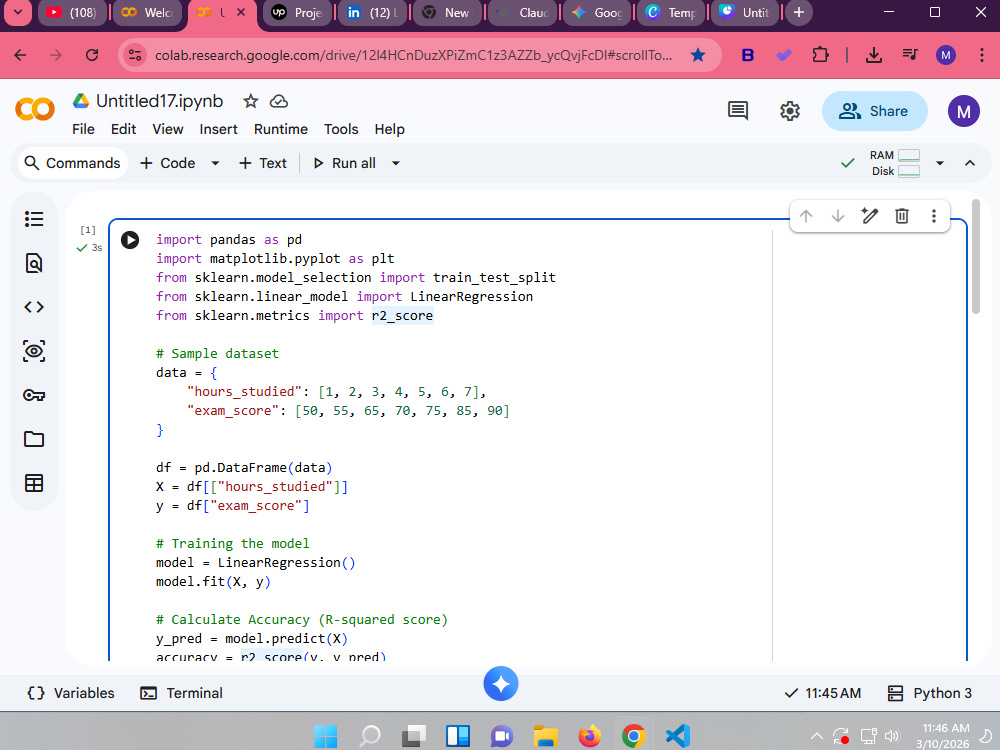Open VS Code from taskbar

pos(677,736)
